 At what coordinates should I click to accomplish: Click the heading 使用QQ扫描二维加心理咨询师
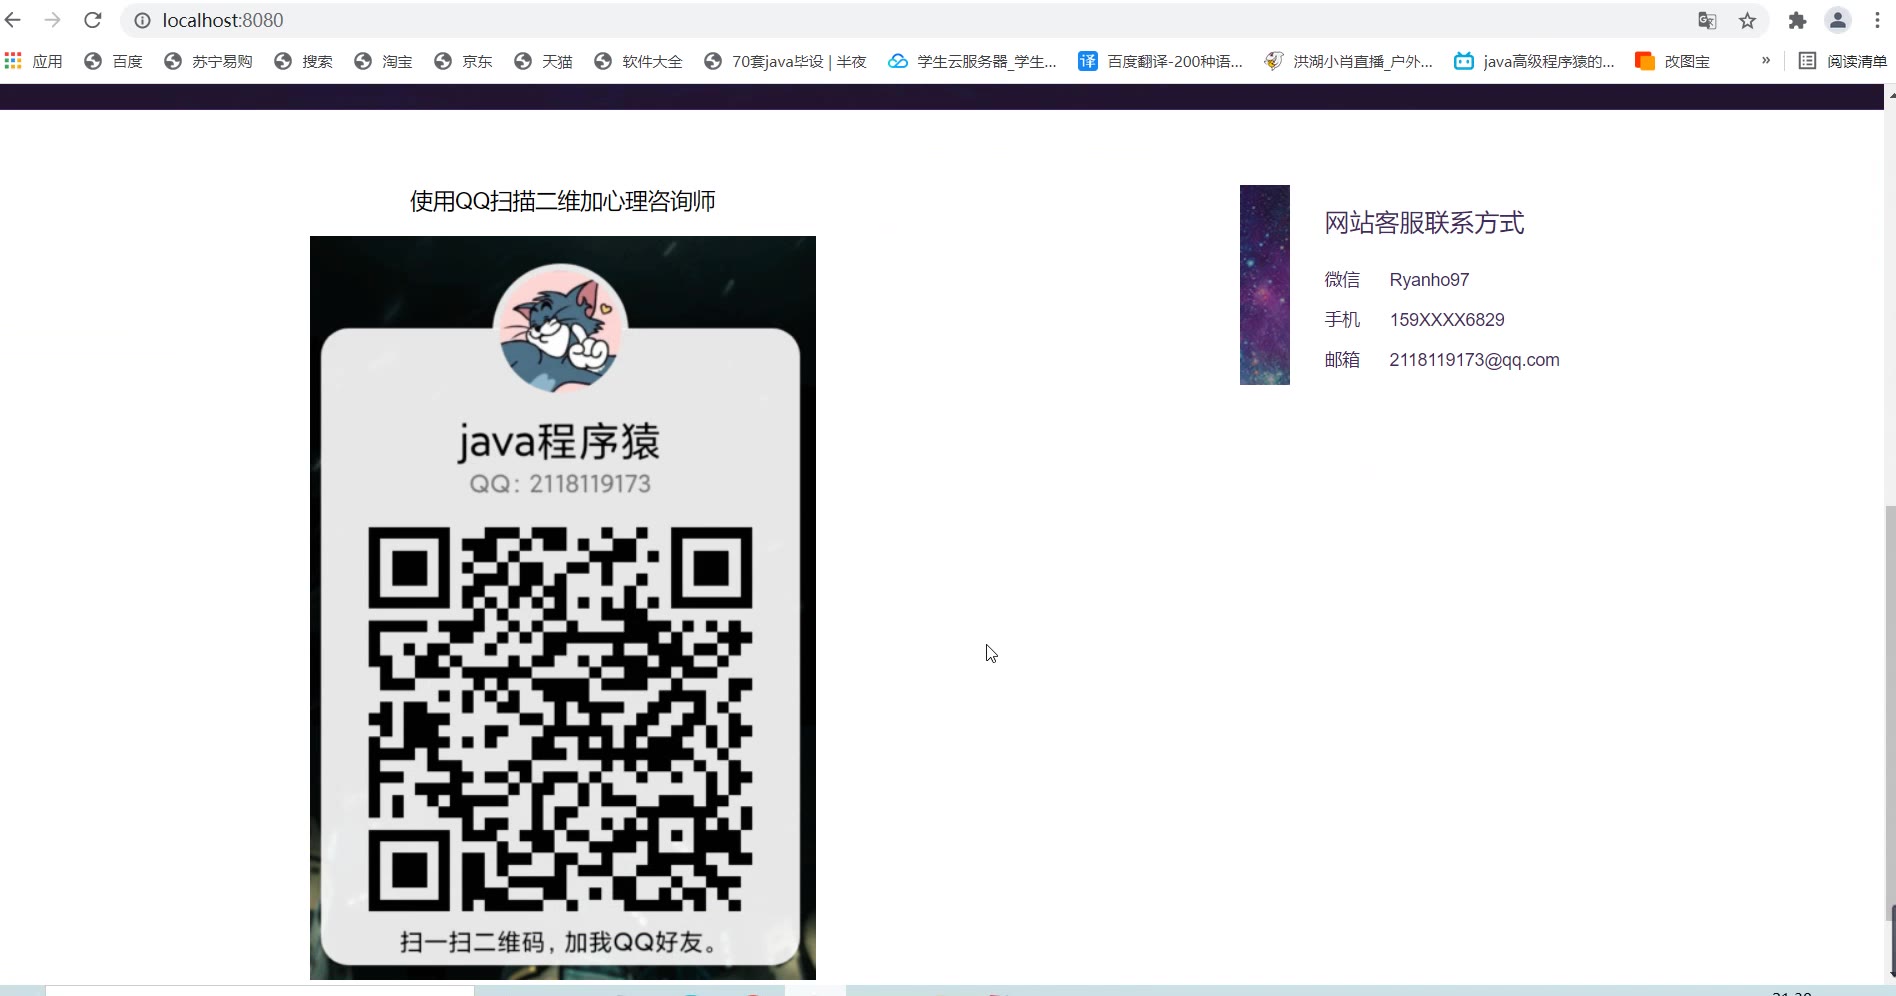563,201
